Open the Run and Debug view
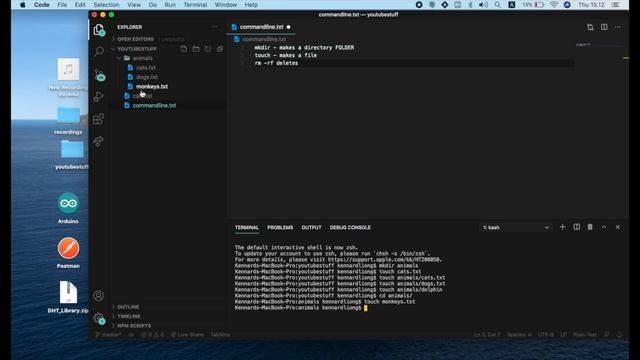The height and width of the screenshot is (360, 640). click(x=99, y=97)
